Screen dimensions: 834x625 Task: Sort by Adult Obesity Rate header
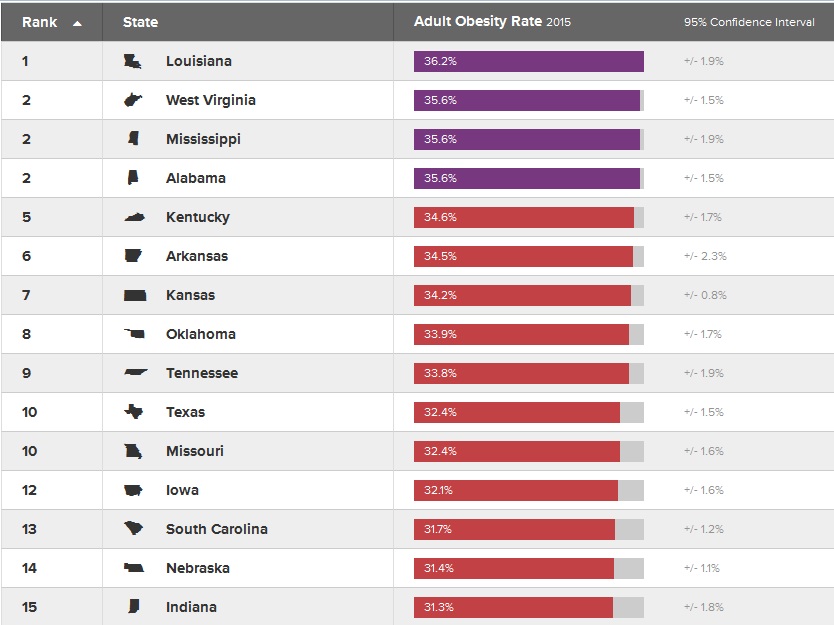point(478,21)
